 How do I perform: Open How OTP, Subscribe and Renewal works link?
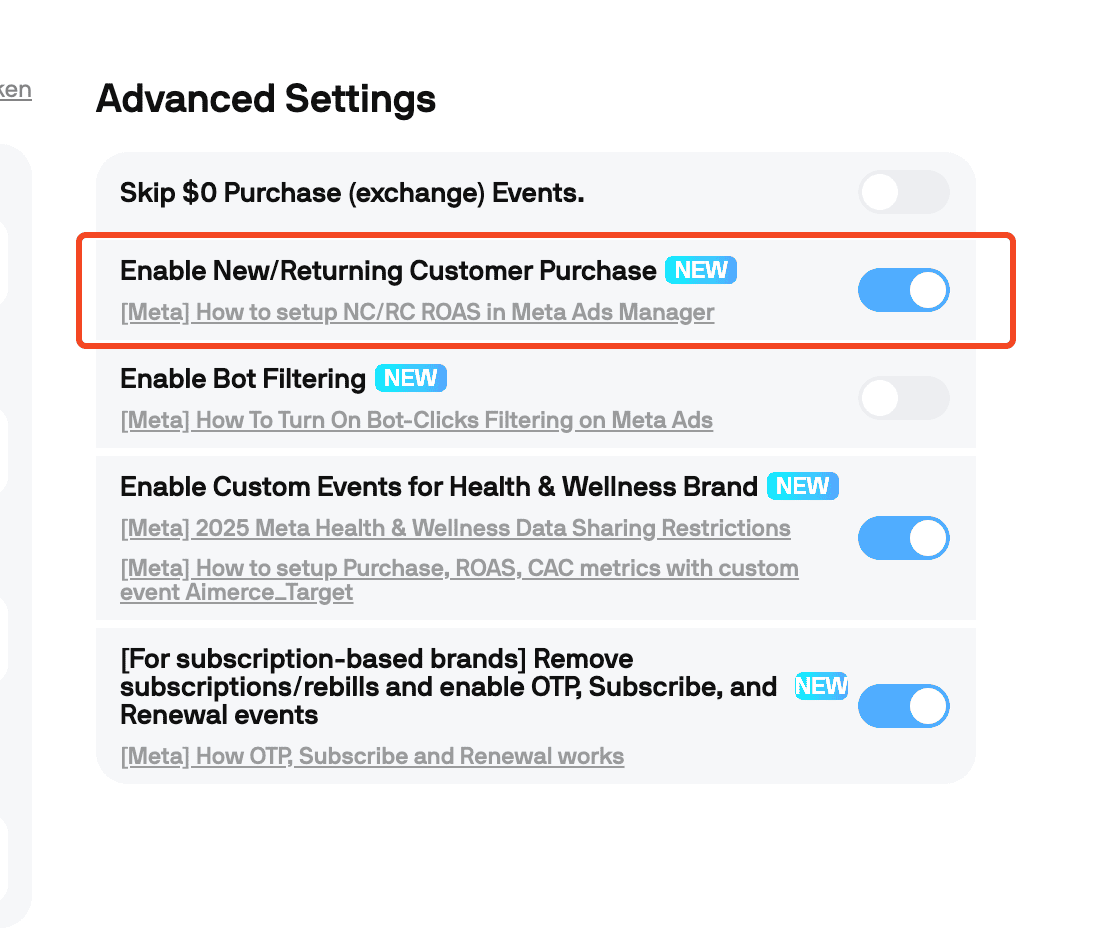click(372, 756)
